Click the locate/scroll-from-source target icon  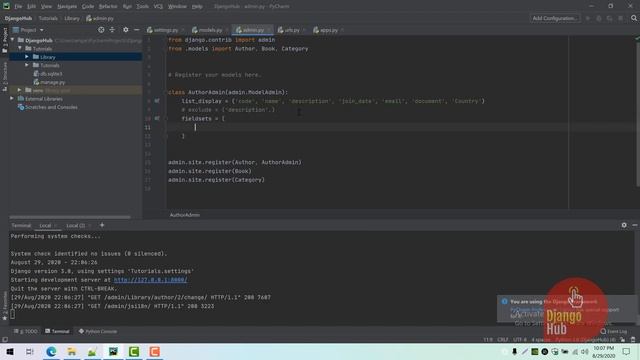tap(101, 30)
